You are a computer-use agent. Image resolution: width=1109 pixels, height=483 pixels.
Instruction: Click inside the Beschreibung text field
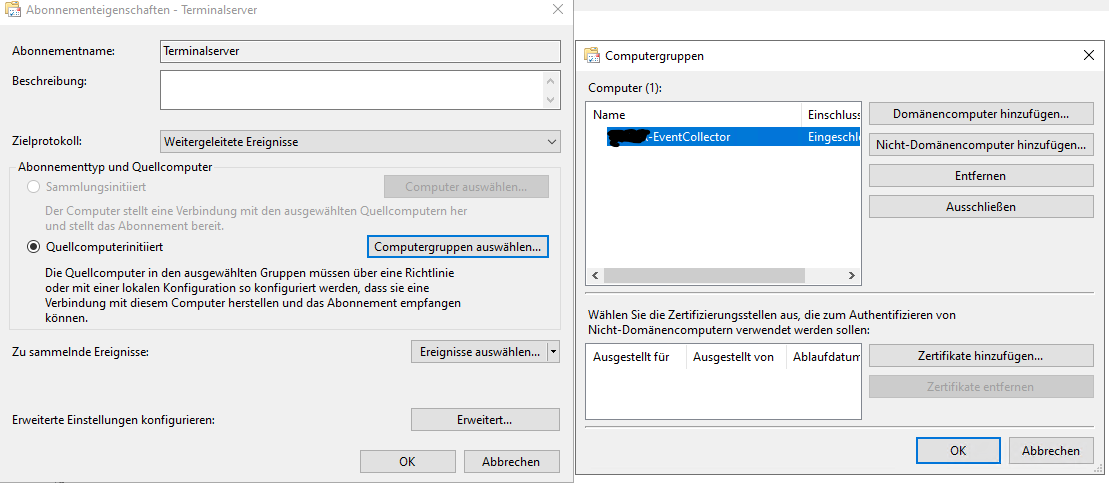352,90
